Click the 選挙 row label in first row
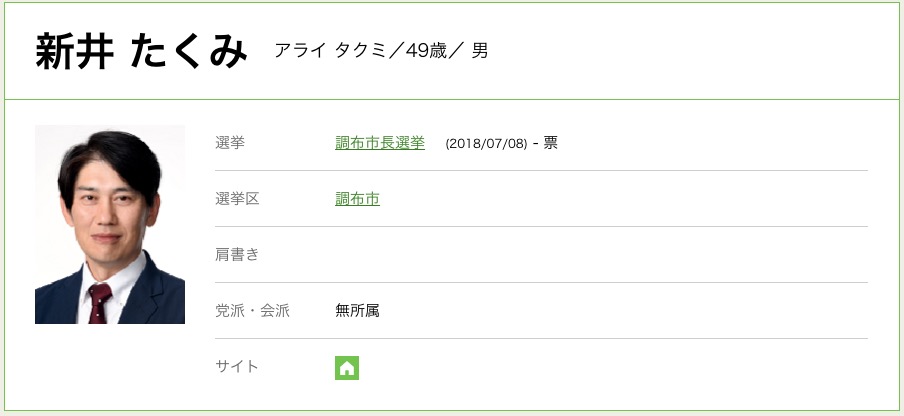This screenshot has width=904, height=416. tap(230, 143)
